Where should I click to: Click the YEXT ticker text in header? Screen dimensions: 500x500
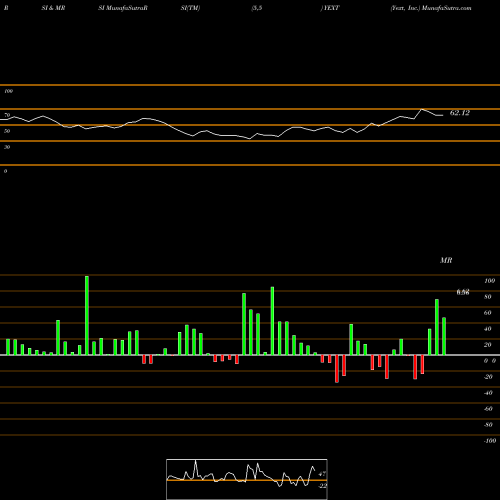[x=331, y=8]
